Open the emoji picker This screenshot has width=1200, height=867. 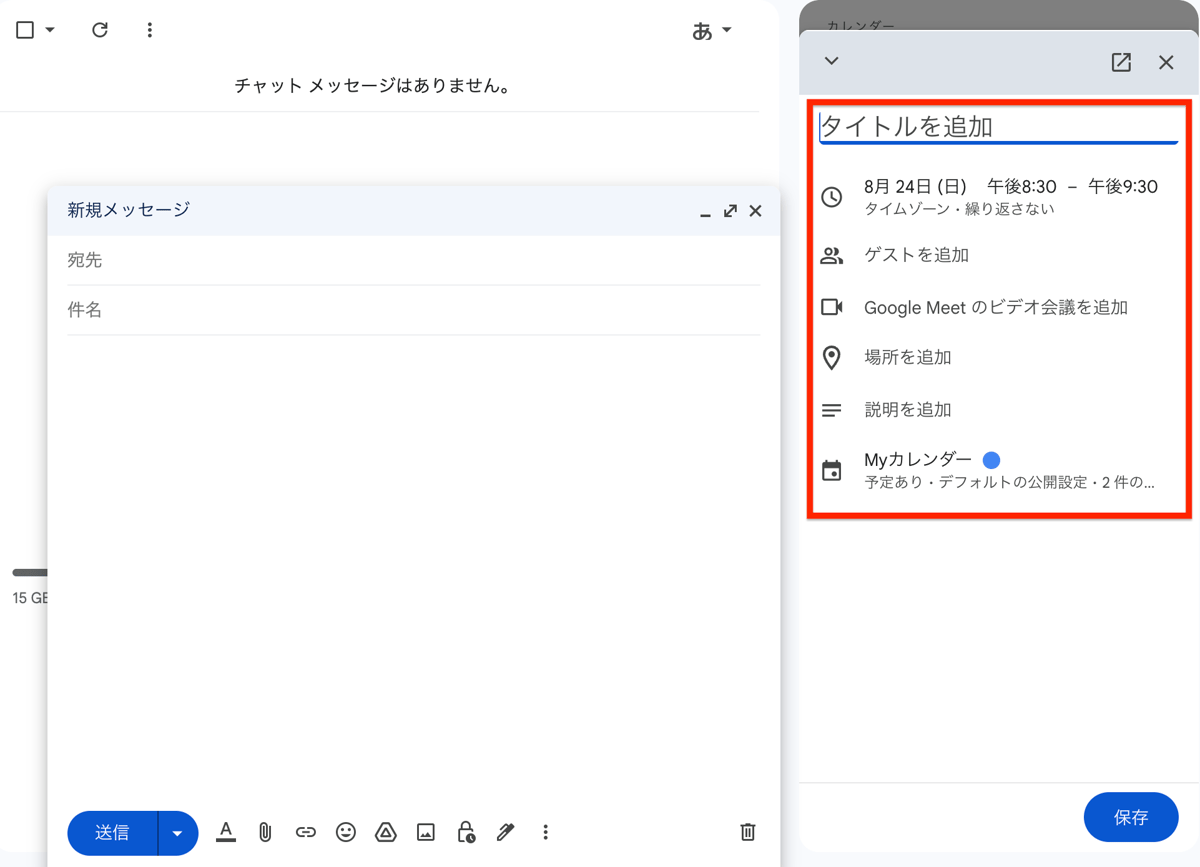coord(346,832)
